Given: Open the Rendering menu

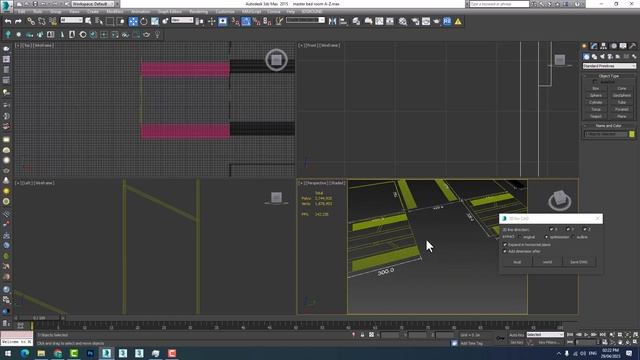Looking at the screenshot, I should (198, 12).
